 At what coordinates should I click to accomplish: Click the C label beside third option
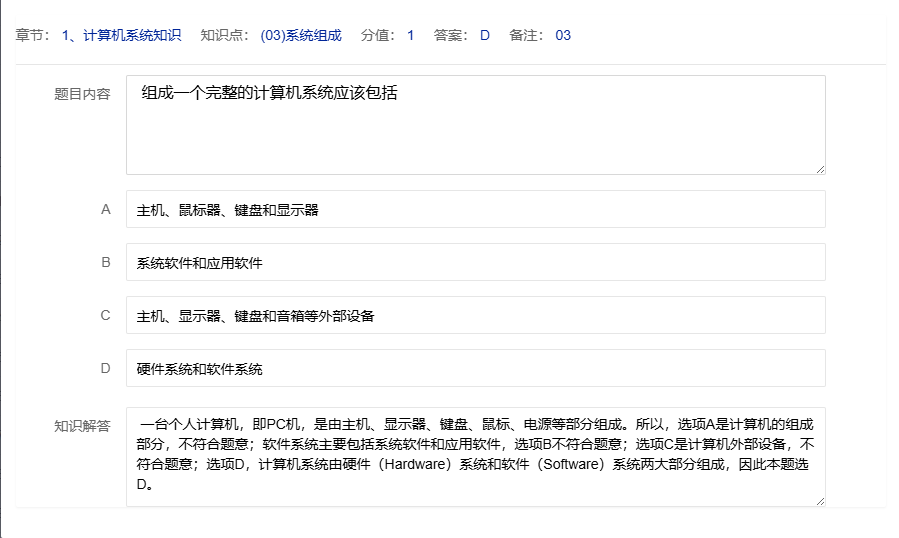(105, 316)
